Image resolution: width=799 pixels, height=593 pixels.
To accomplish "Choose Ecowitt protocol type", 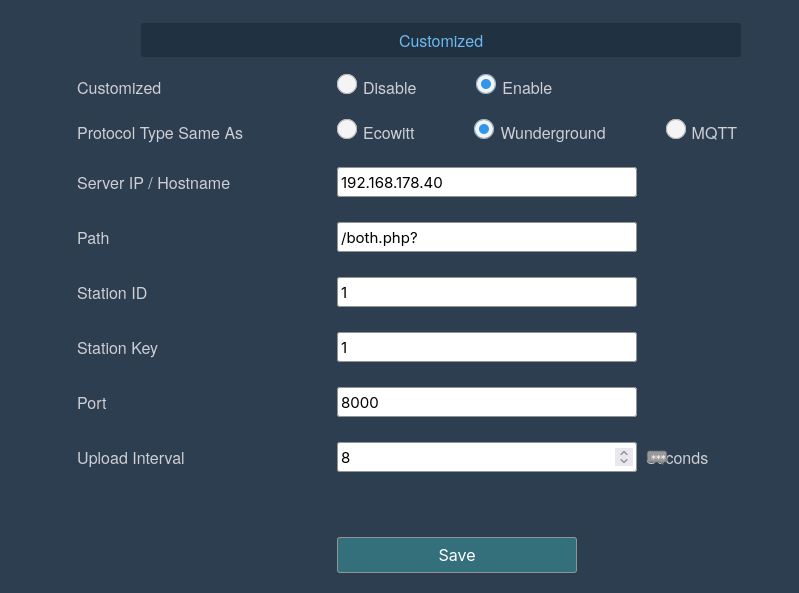I will (347, 129).
